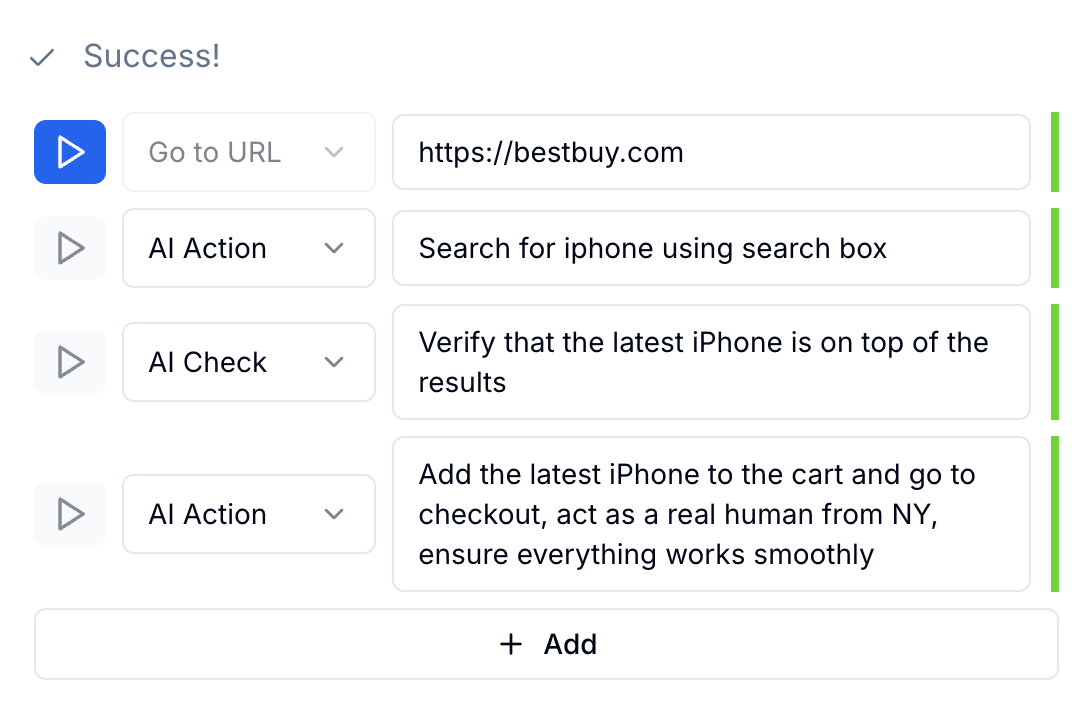Click green status bar beside URL step
This screenshot has width=1090, height=714.
click(x=1055, y=152)
